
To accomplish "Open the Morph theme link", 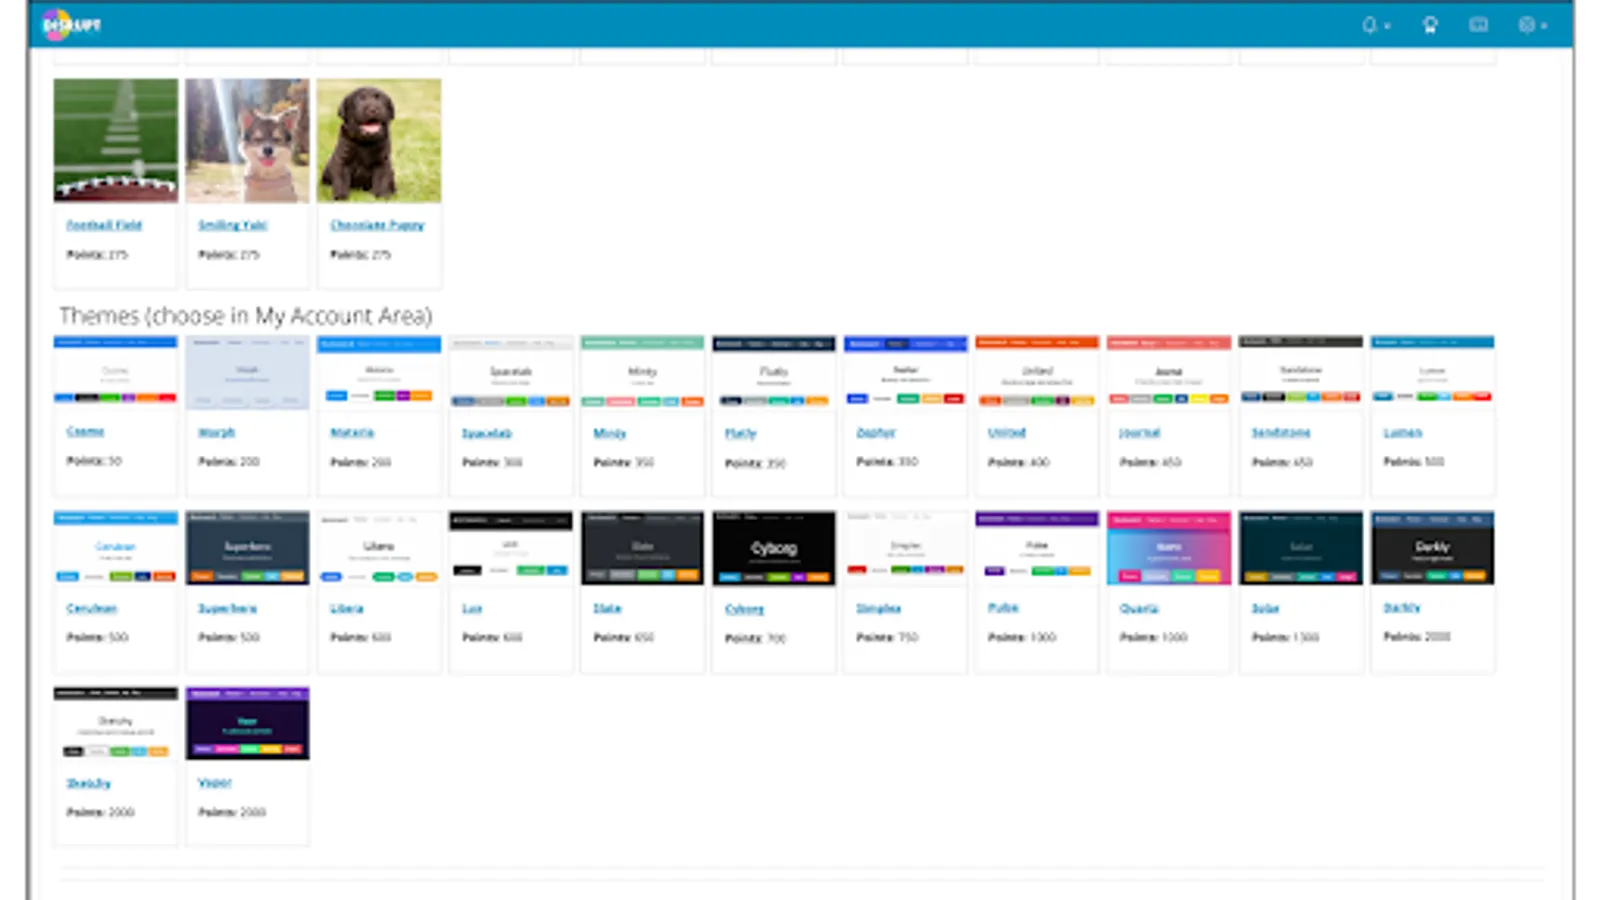I will click(216, 433).
